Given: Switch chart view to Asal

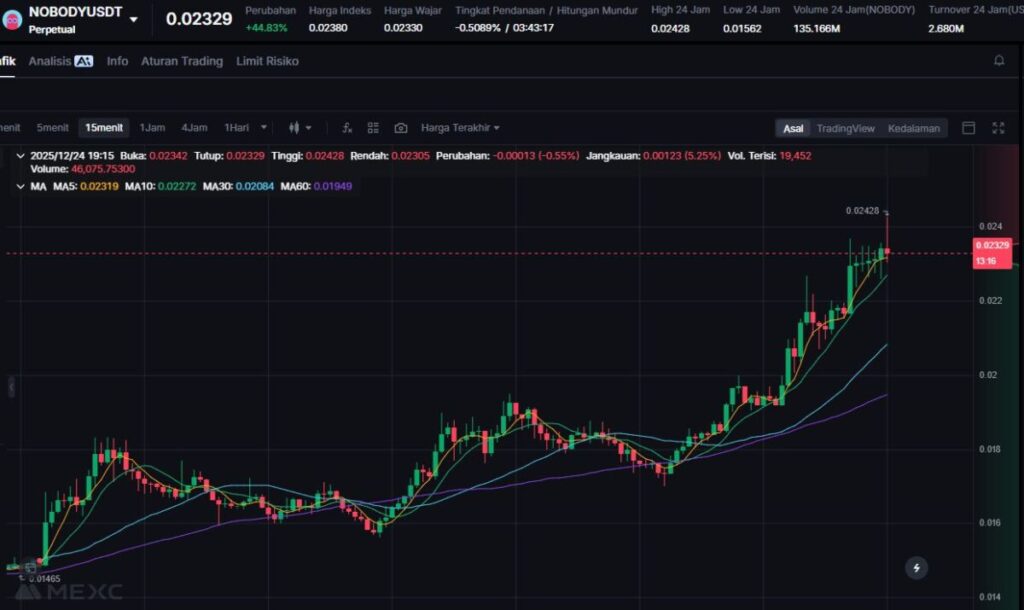Looking at the screenshot, I should [x=793, y=128].
